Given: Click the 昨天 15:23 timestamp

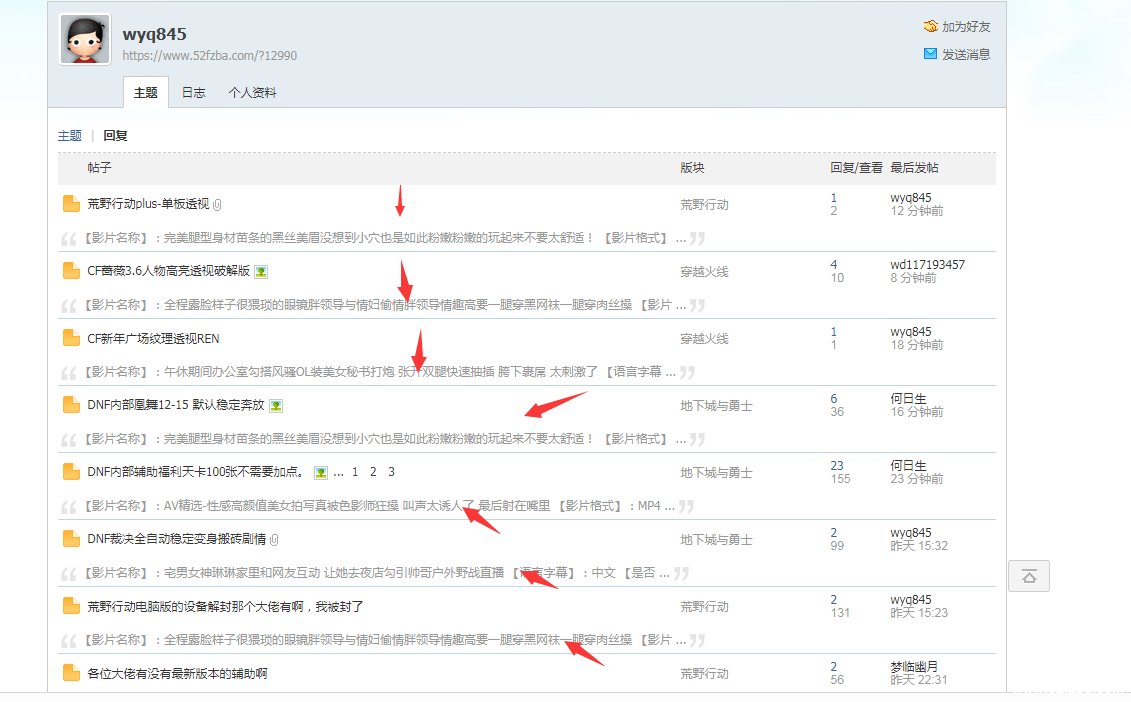Looking at the screenshot, I should [x=919, y=613].
